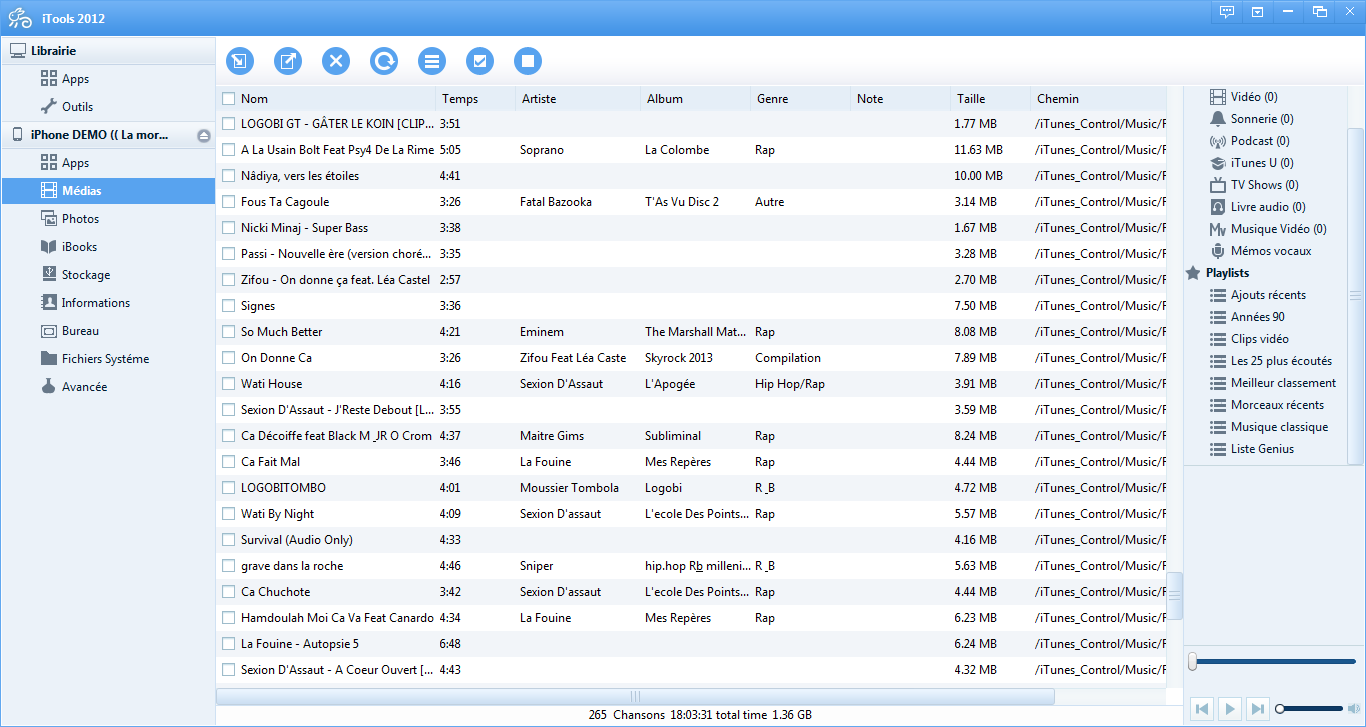1366x727 pixels.
Task: Sort the list by the Artiste column
Action: click(x=576, y=99)
